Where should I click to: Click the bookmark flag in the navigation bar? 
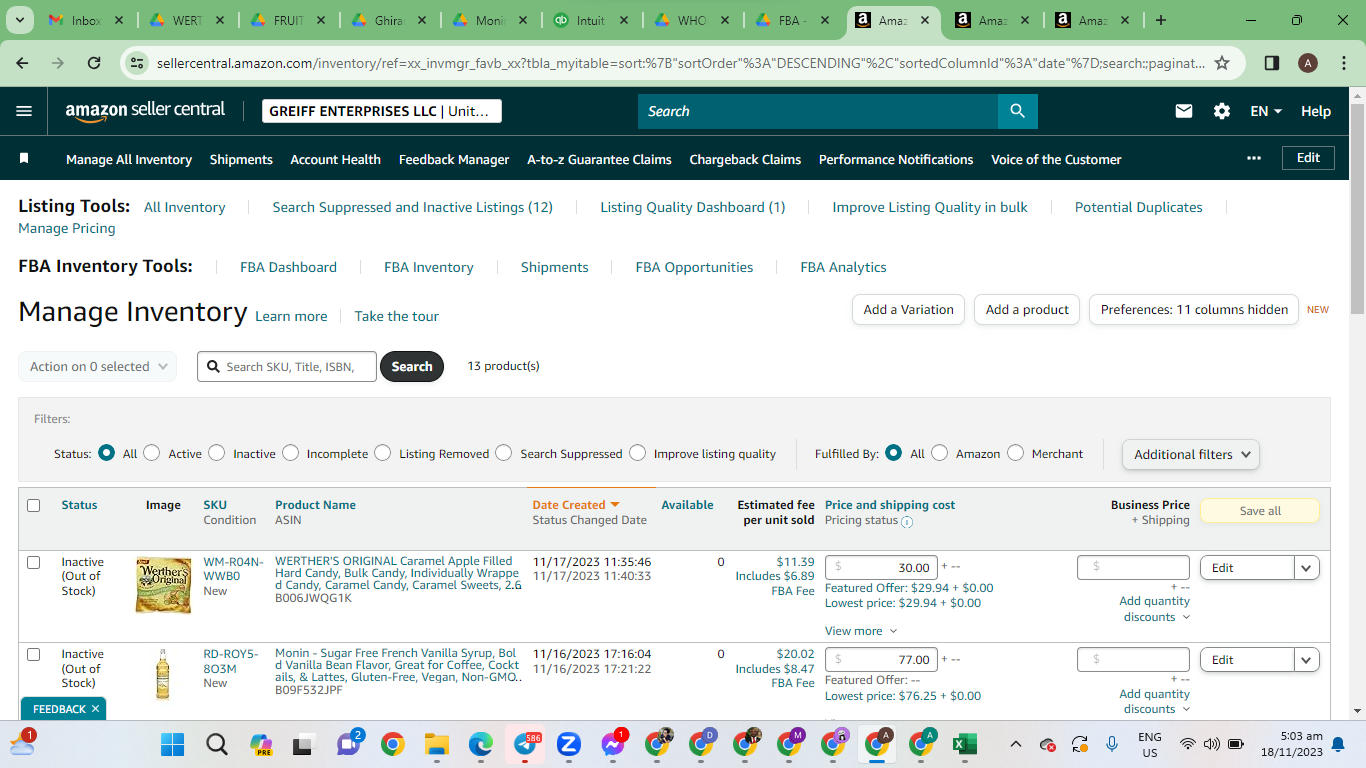click(x=24, y=159)
